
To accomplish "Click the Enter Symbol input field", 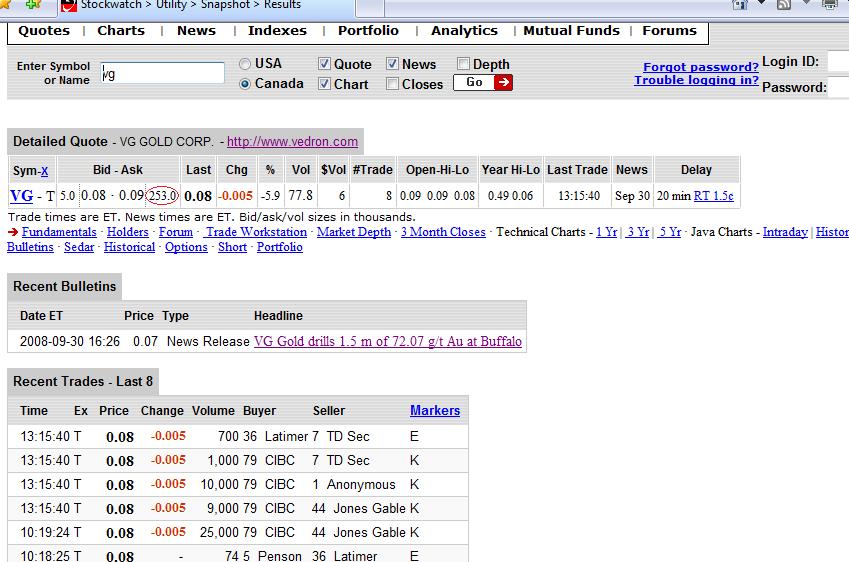I will click(x=162, y=73).
